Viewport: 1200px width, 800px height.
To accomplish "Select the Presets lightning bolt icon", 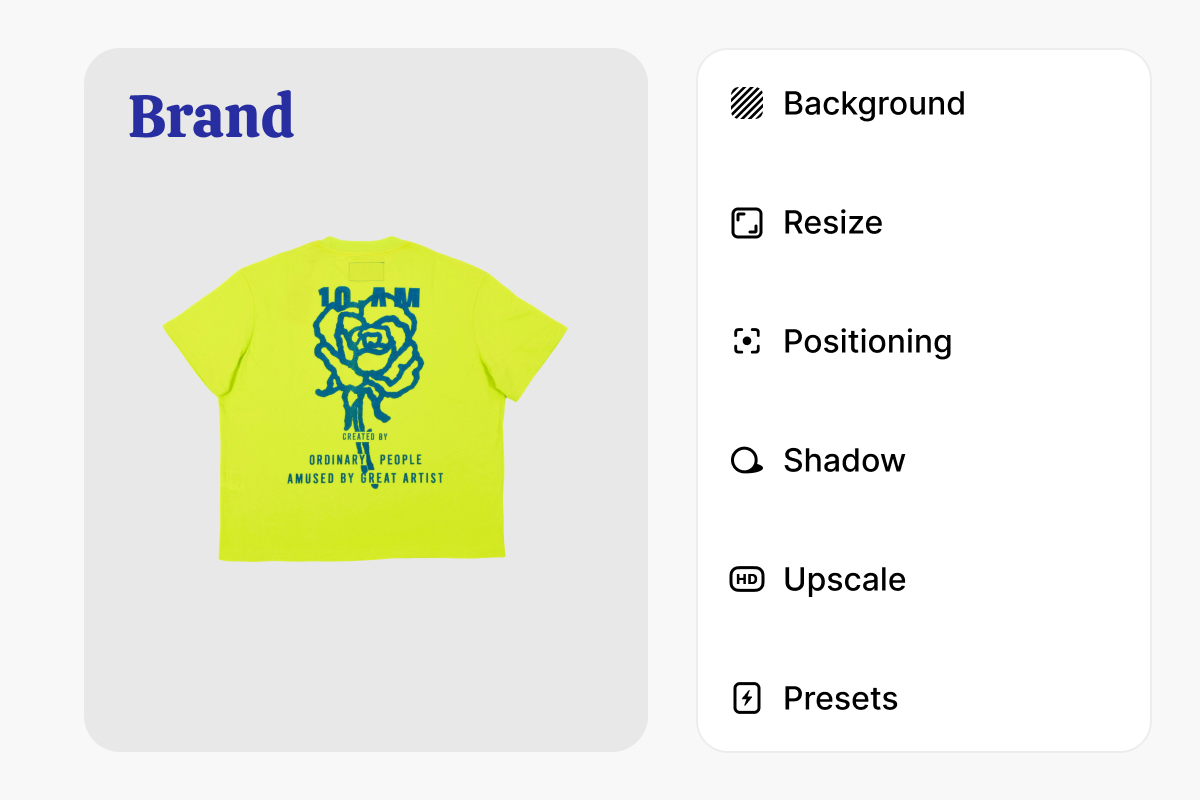I will click(x=747, y=698).
